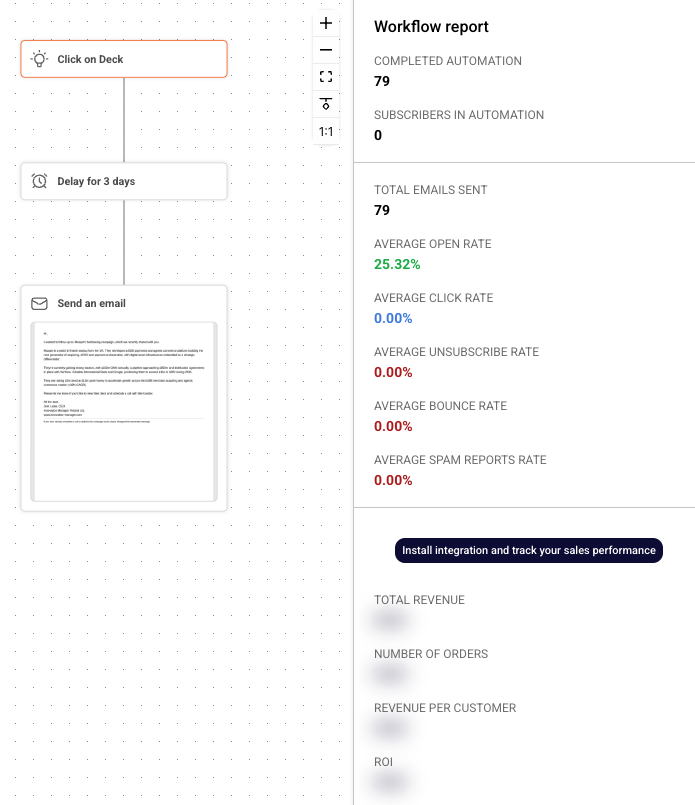Click the 0.00% average unsubscribe rate
The width and height of the screenshot is (695, 805).
pos(393,372)
